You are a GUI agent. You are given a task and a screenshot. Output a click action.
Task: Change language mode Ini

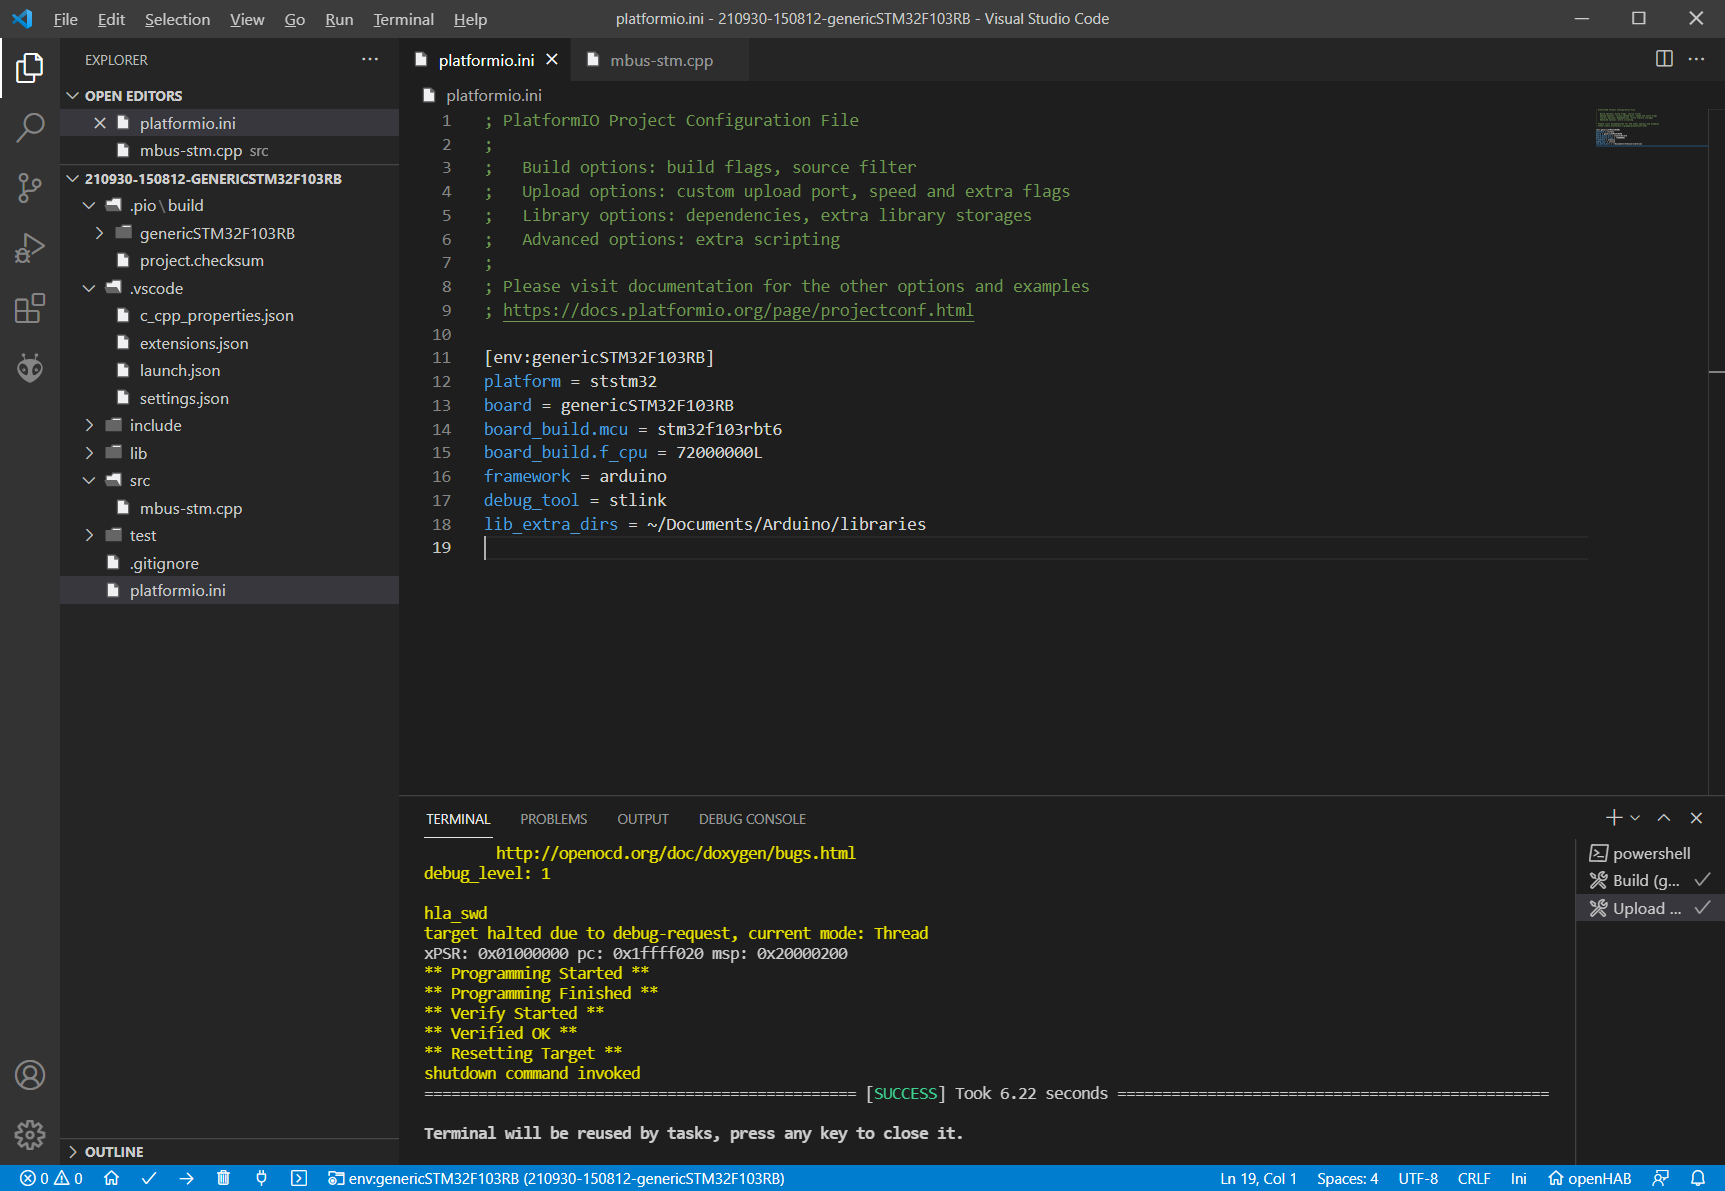click(1518, 1178)
